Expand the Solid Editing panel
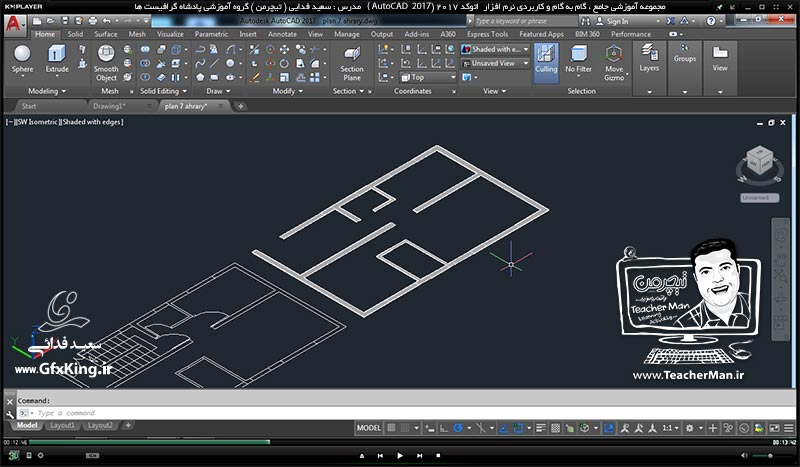 [163, 91]
